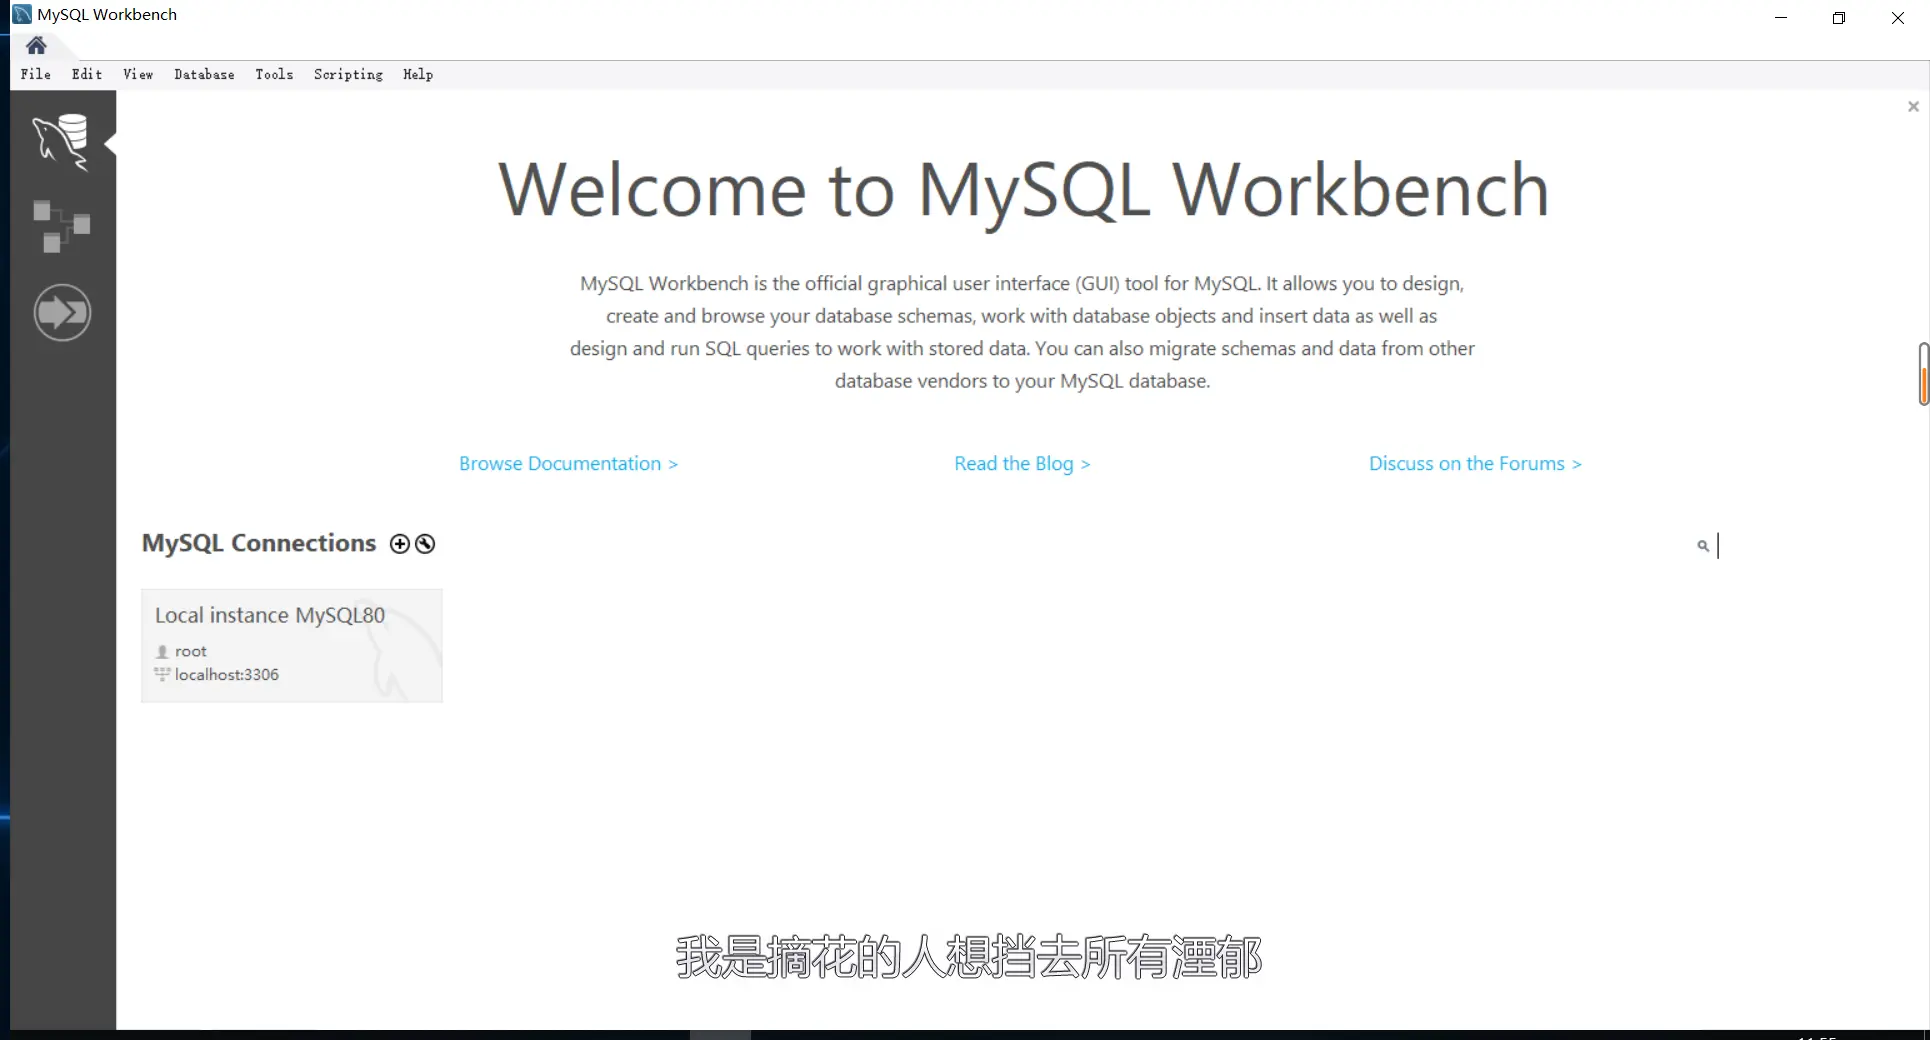Open the Edit menu

[87, 74]
